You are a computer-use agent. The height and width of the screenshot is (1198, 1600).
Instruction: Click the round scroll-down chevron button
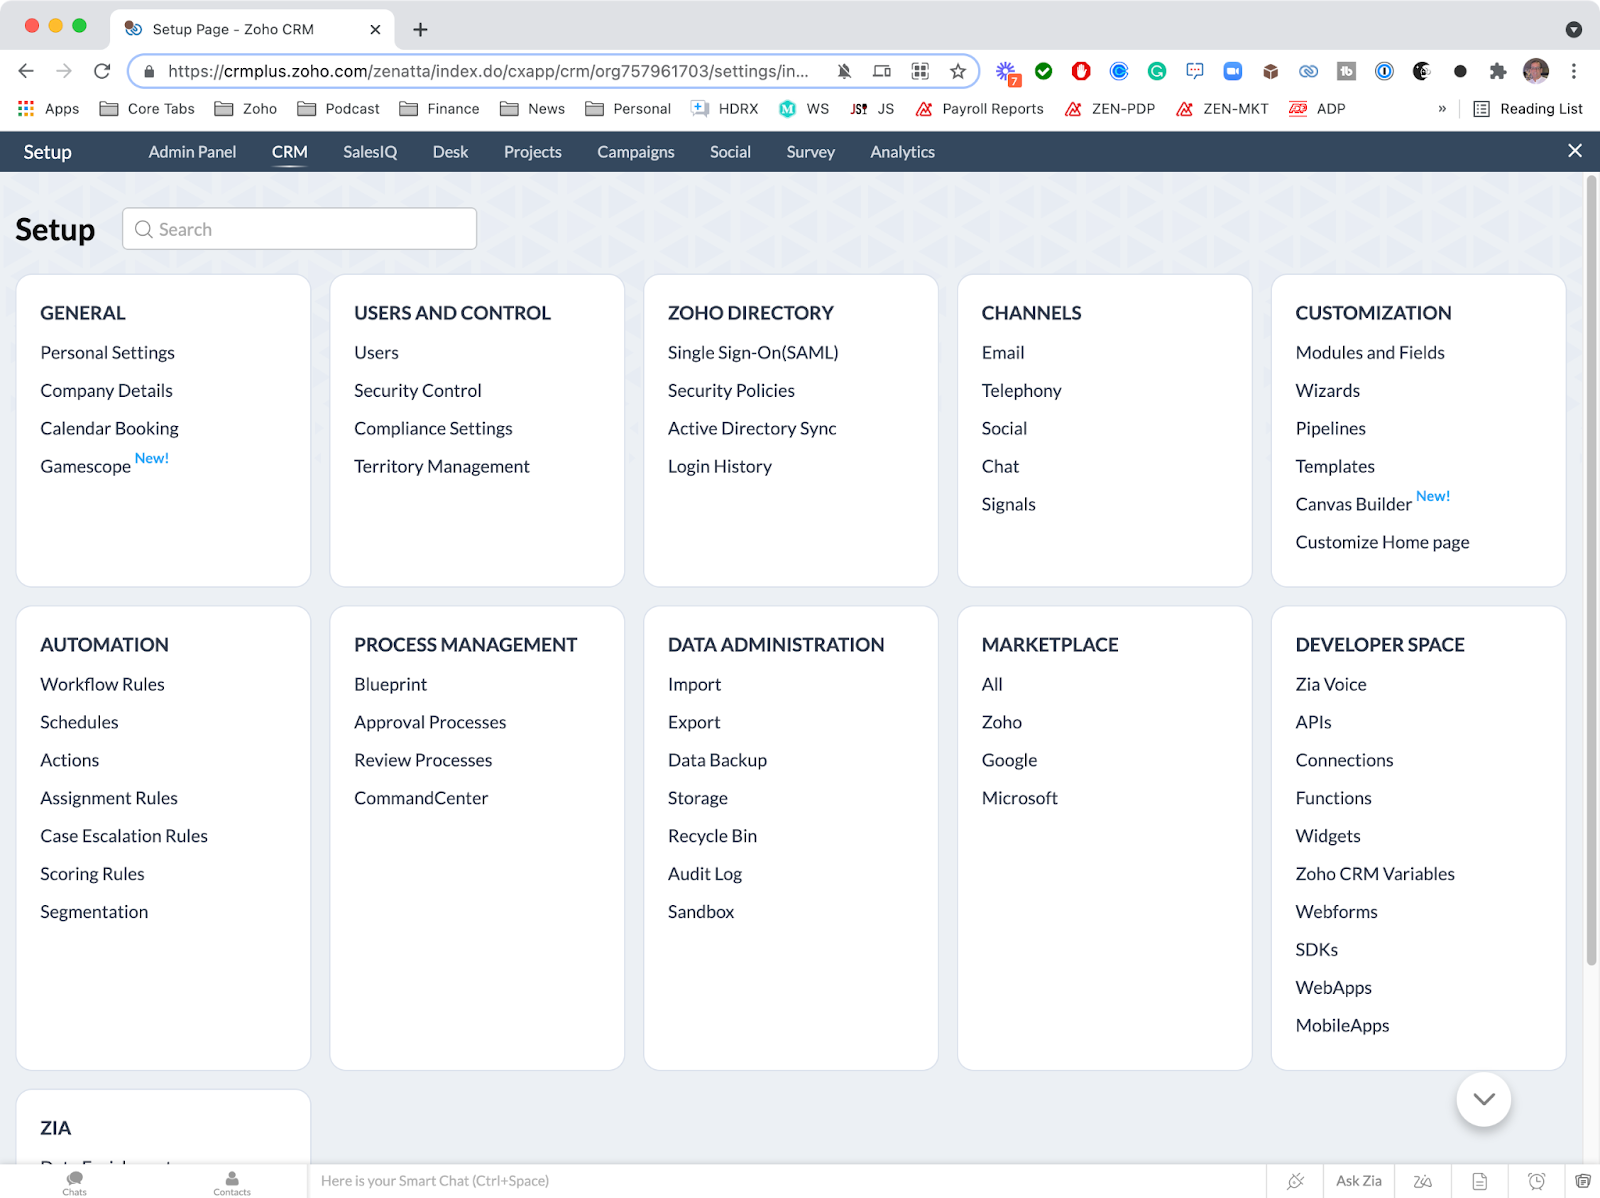coord(1484,1099)
